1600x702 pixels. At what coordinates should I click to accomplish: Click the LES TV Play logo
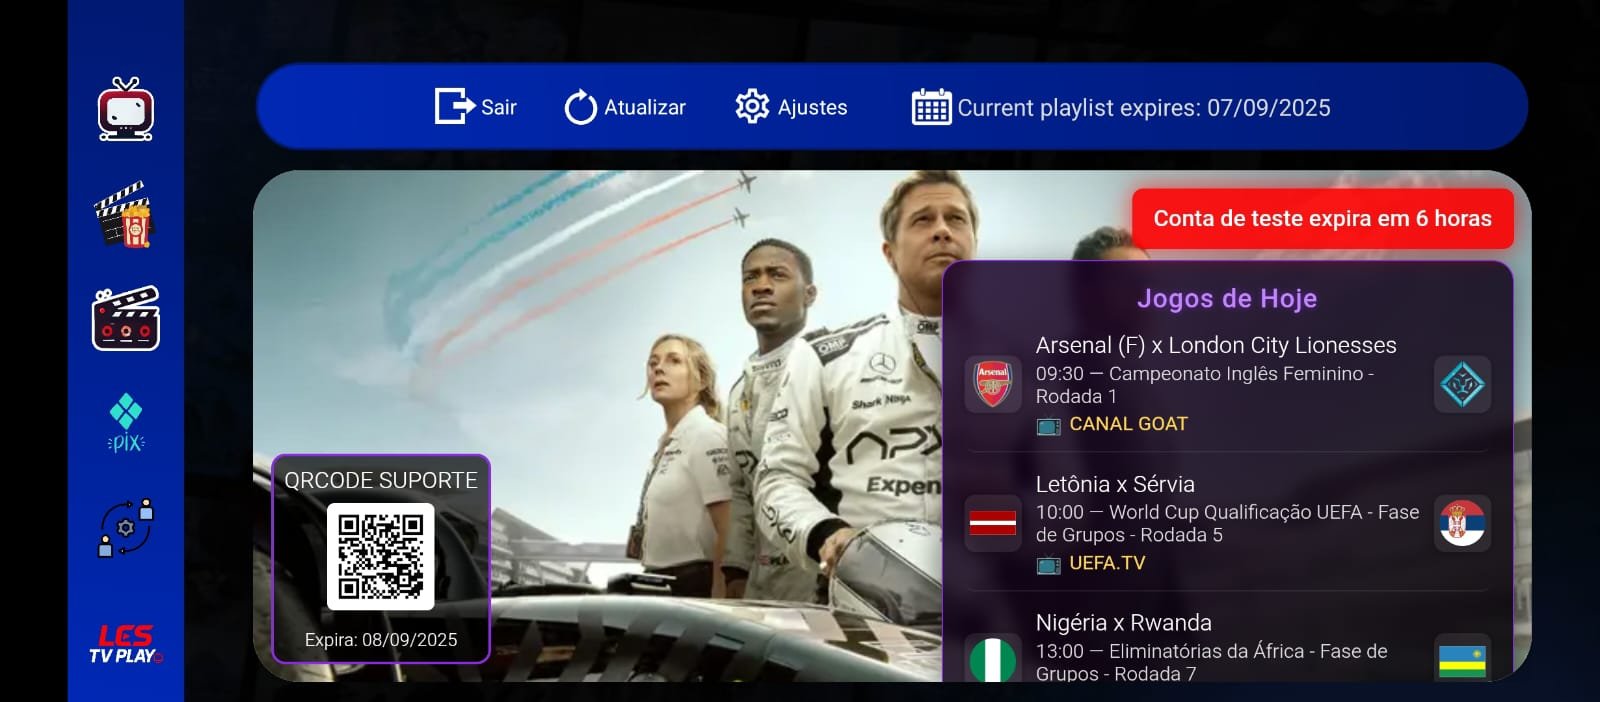point(125,644)
